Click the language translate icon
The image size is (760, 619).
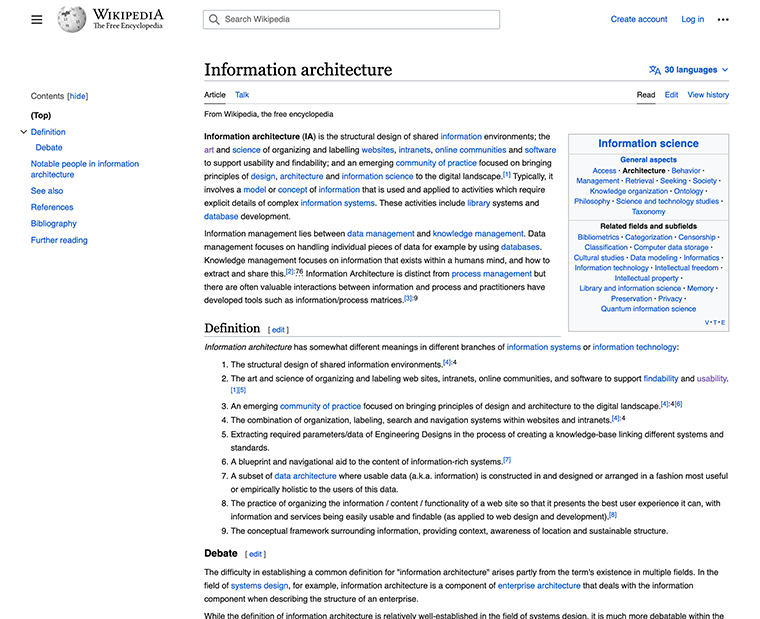tap(655, 70)
